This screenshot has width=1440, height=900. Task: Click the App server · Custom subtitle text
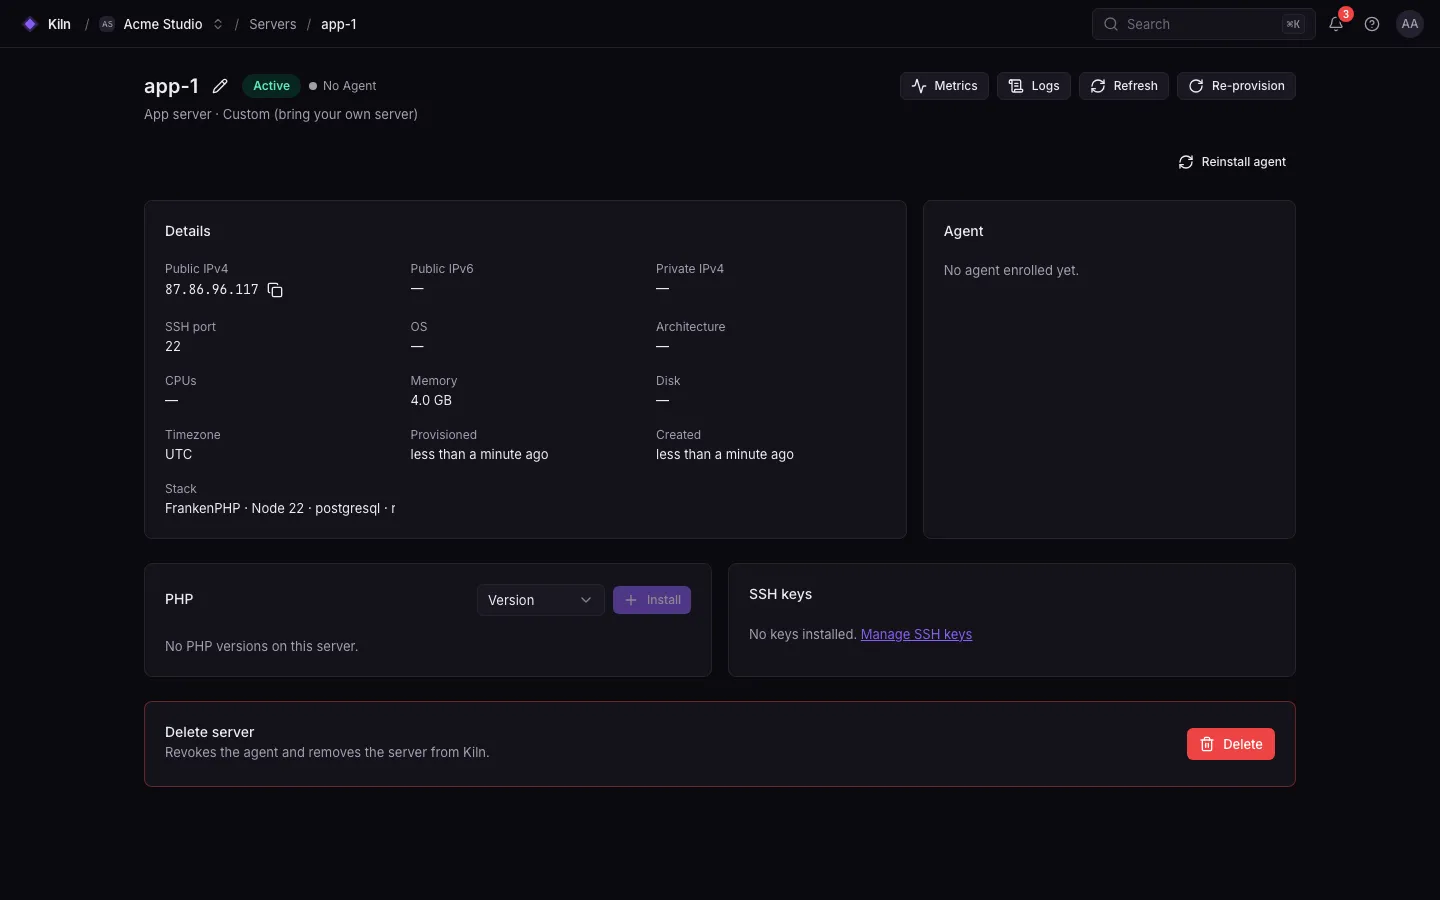[x=281, y=114]
